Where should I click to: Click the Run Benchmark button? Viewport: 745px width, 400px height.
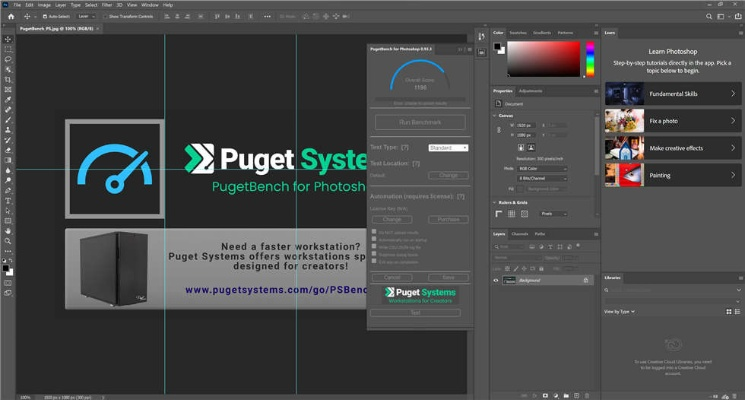pyautogui.click(x=420, y=122)
